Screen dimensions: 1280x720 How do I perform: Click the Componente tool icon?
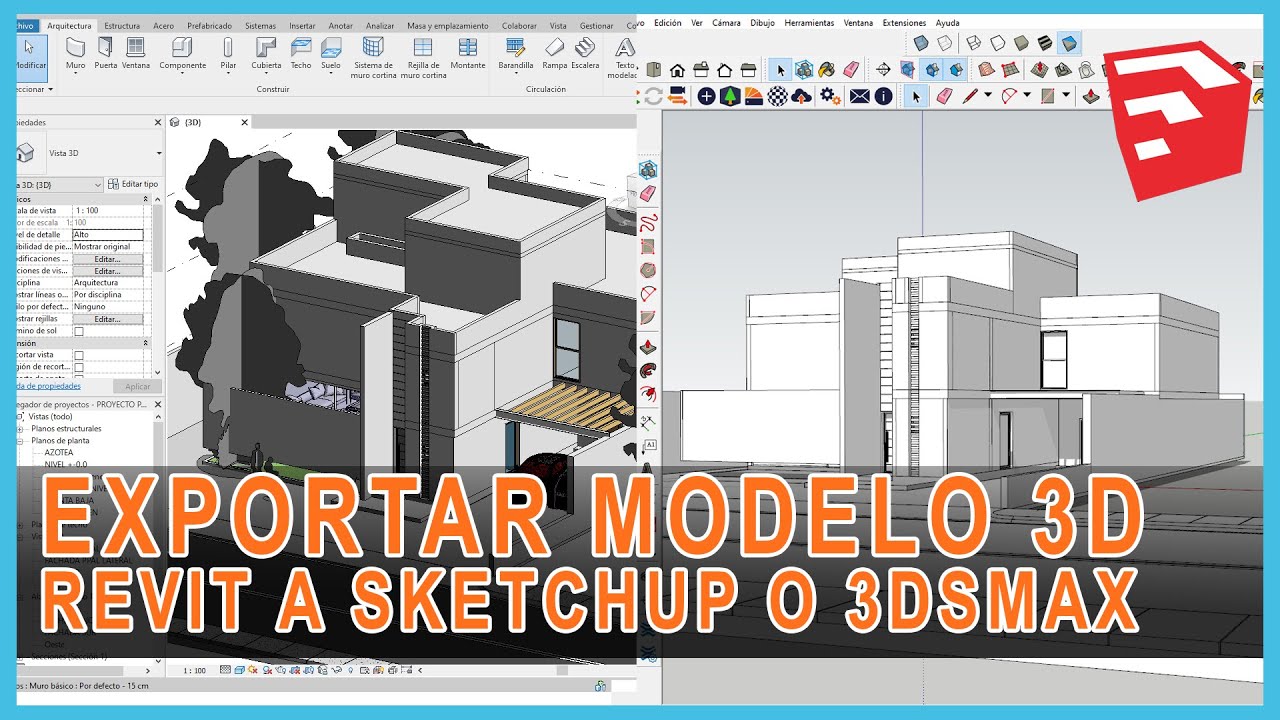(182, 47)
